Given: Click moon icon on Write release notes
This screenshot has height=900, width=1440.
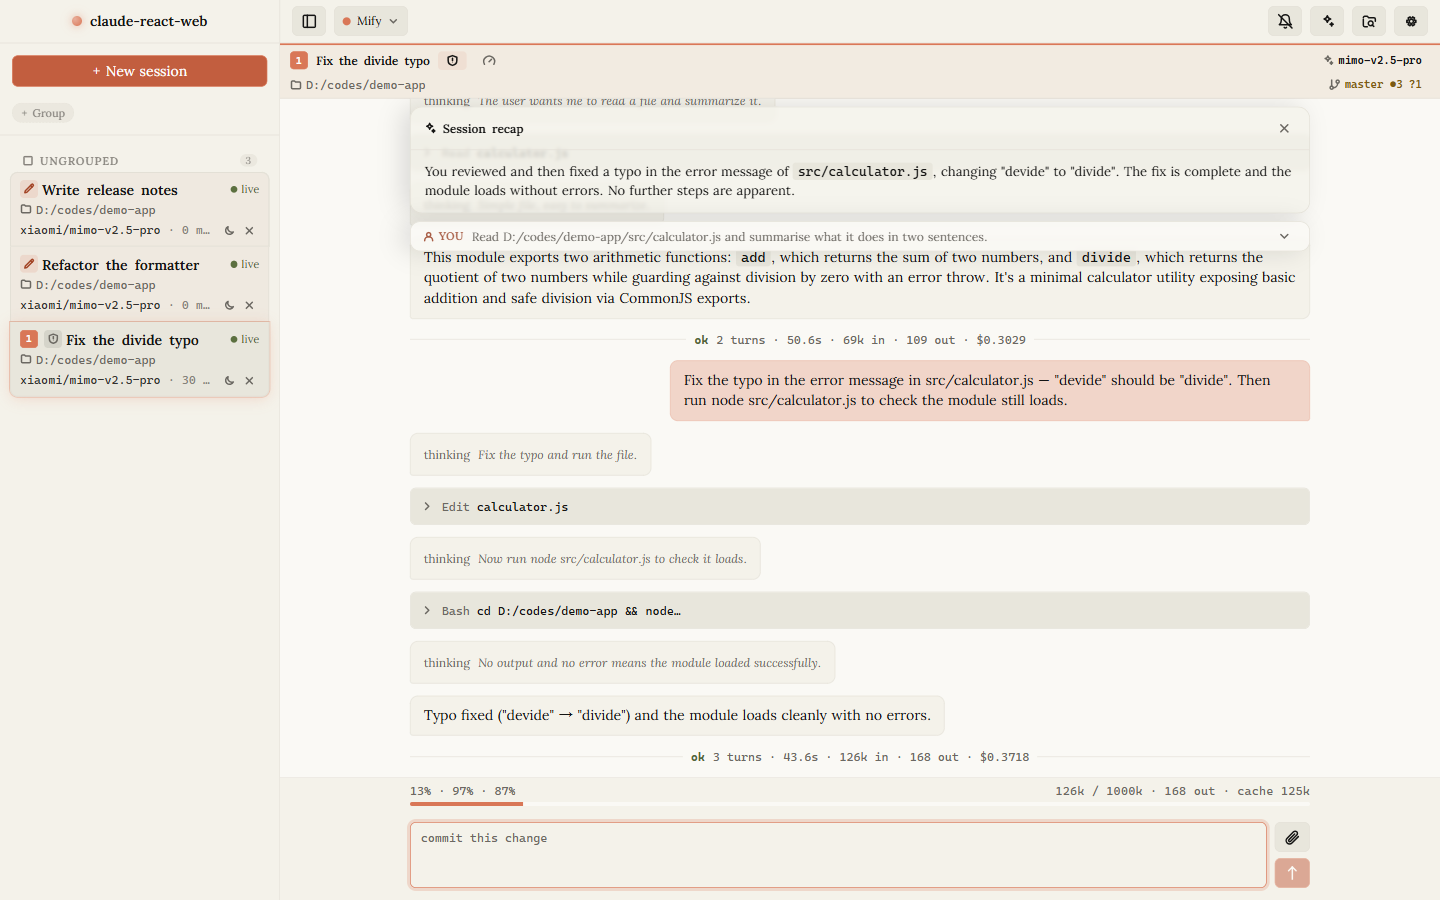Looking at the screenshot, I should [x=229, y=230].
